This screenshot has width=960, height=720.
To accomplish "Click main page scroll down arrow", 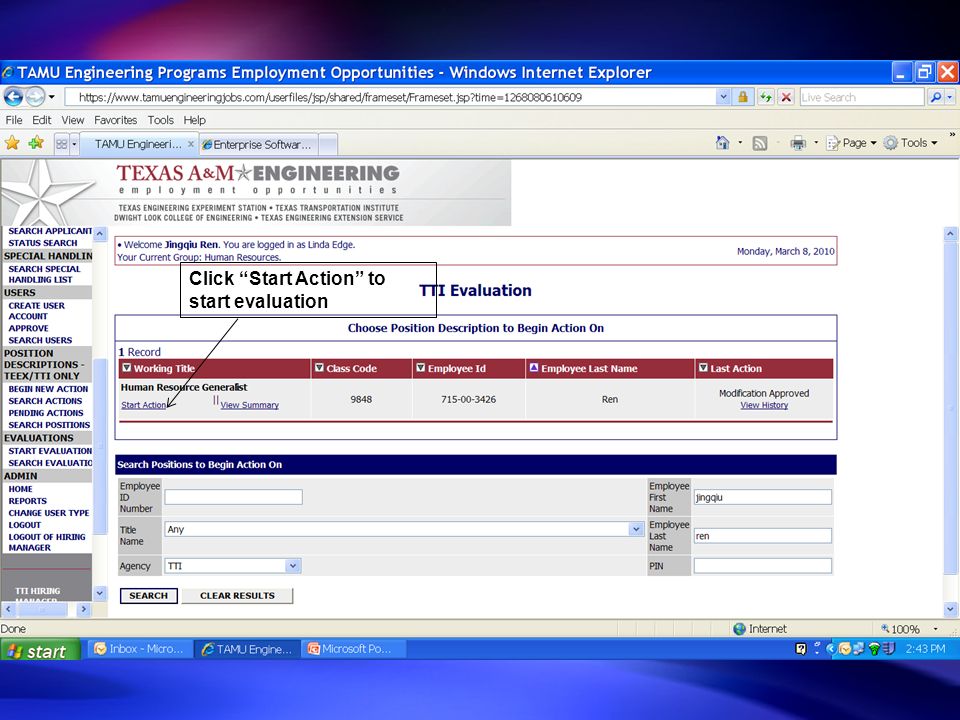I will point(950,609).
